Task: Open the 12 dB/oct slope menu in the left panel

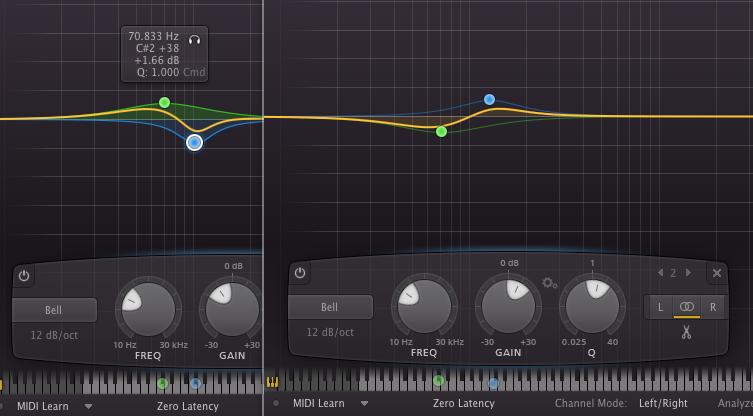Action: [x=54, y=335]
